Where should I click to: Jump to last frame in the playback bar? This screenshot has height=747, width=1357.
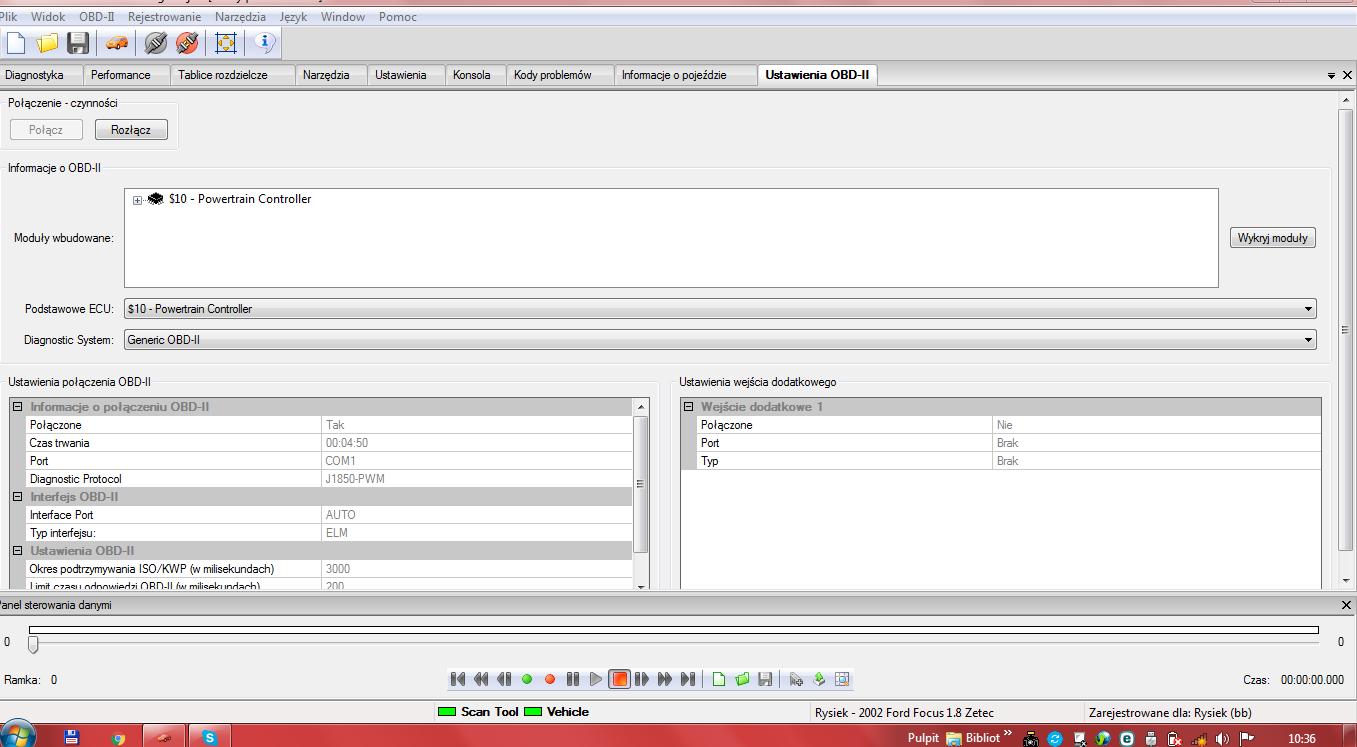point(688,679)
